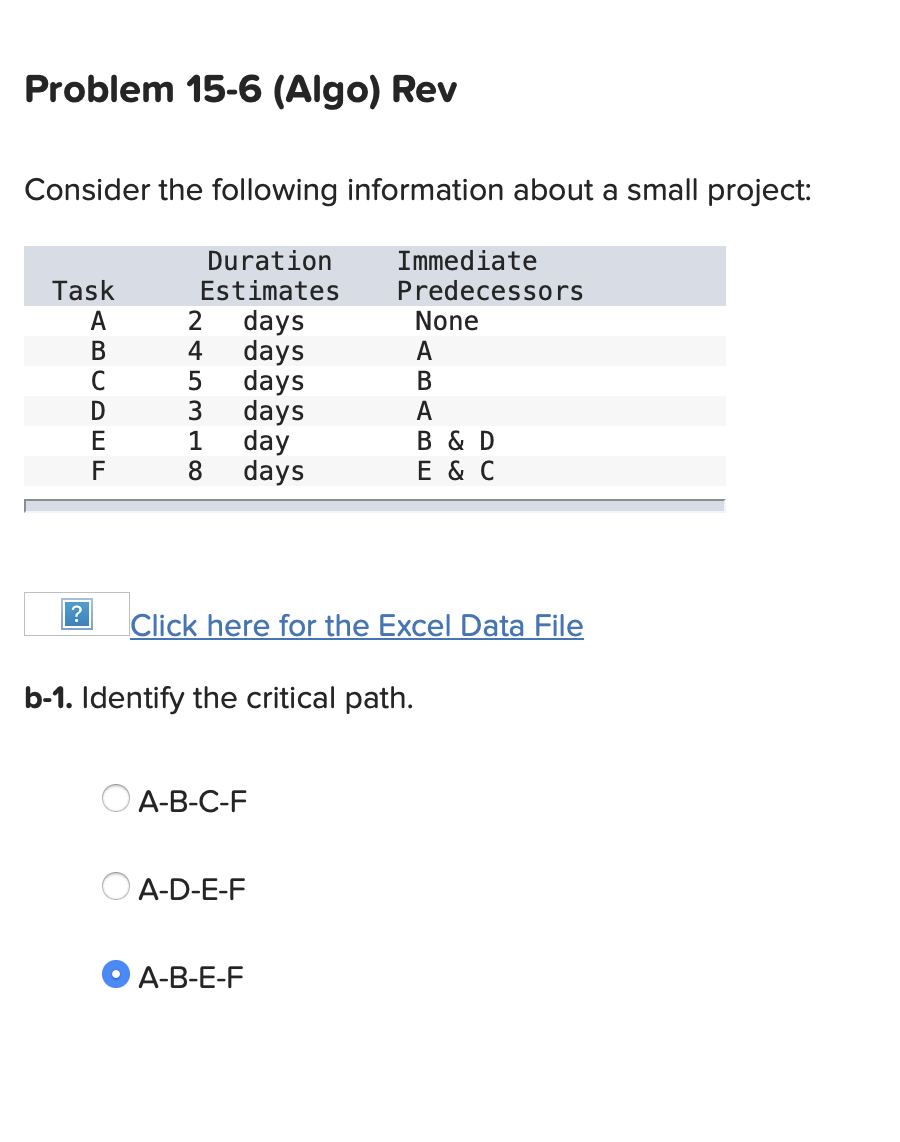The width and height of the screenshot is (900, 1142).
Task: Click the box containing the question mark
Action: coord(78,613)
